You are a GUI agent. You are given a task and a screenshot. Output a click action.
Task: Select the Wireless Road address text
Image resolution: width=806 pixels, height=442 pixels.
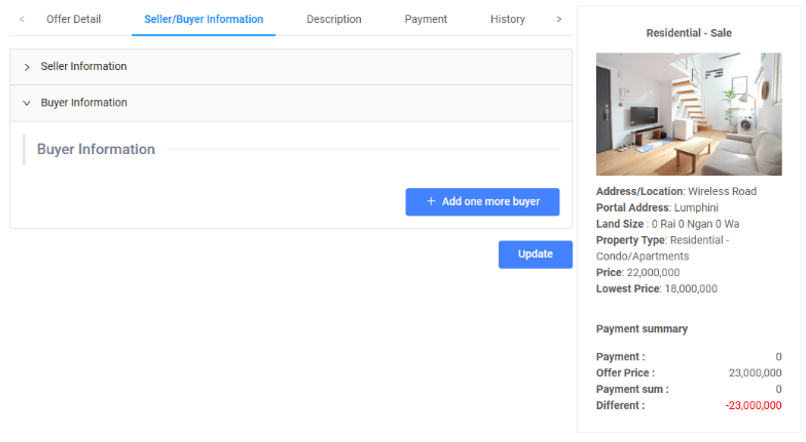point(722,191)
